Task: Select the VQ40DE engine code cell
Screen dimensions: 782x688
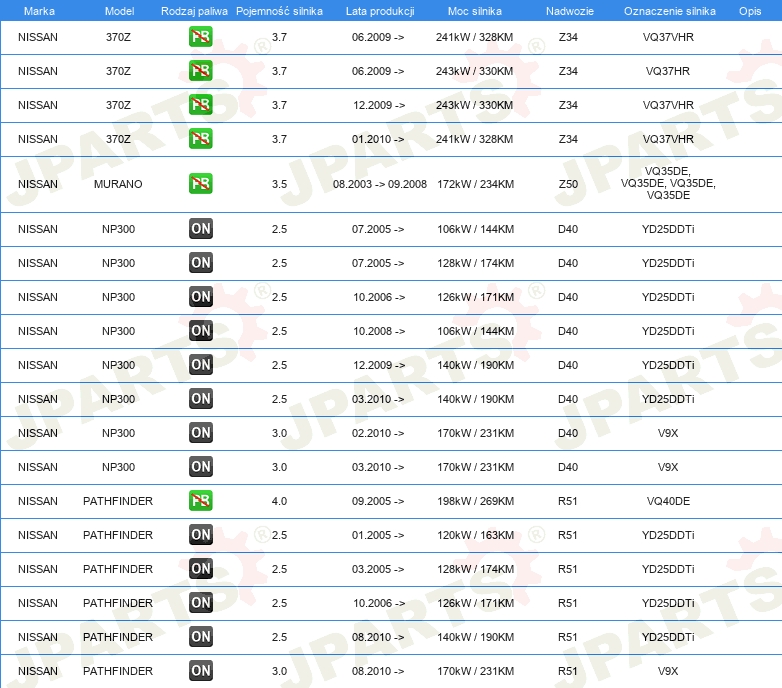Action: [x=667, y=501]
